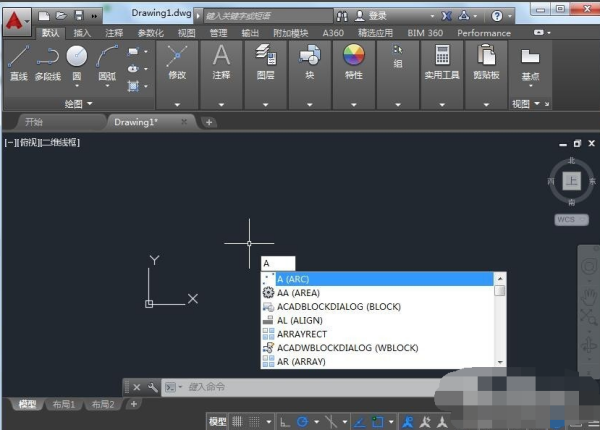The height and width of the screenshot is (430, 600).
Task: Click the color wheel in 特性 panel
Action: click(354, 56)
